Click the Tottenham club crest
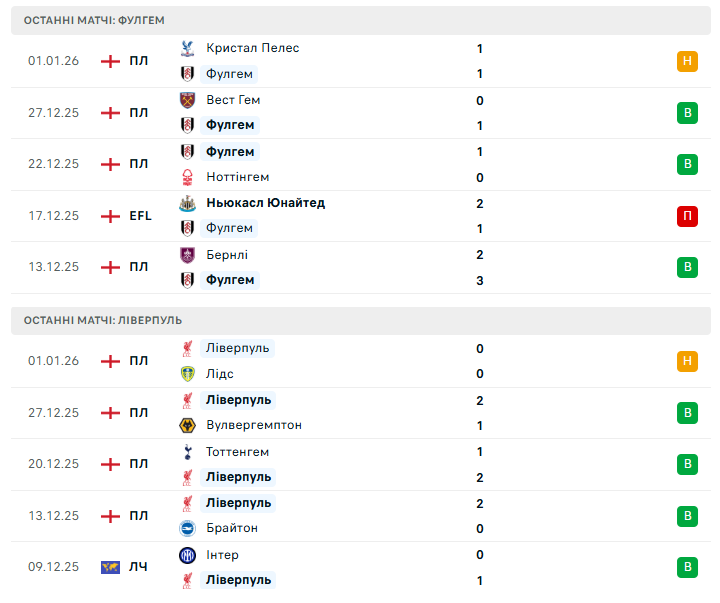 pyautogui.click(x=186, y=452)
